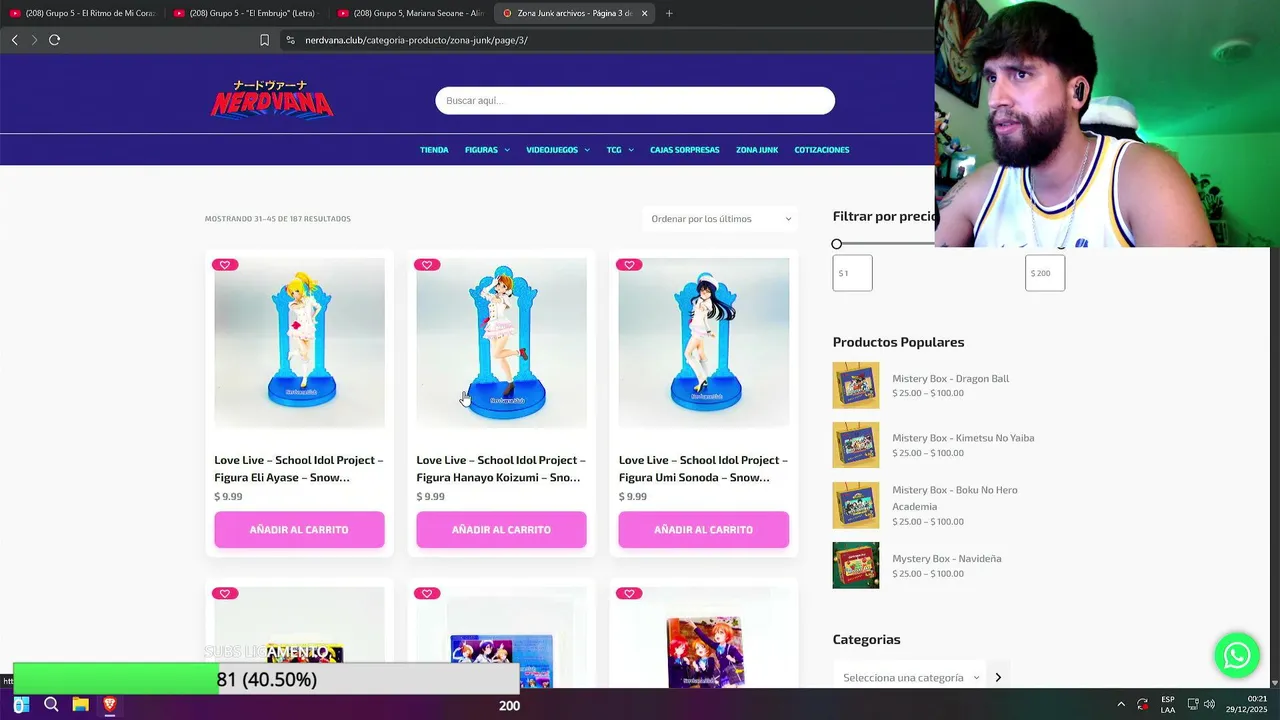1280x720 pixels.
Task: Add Eli Ayase figure to cart
Action: click(299, 530)
